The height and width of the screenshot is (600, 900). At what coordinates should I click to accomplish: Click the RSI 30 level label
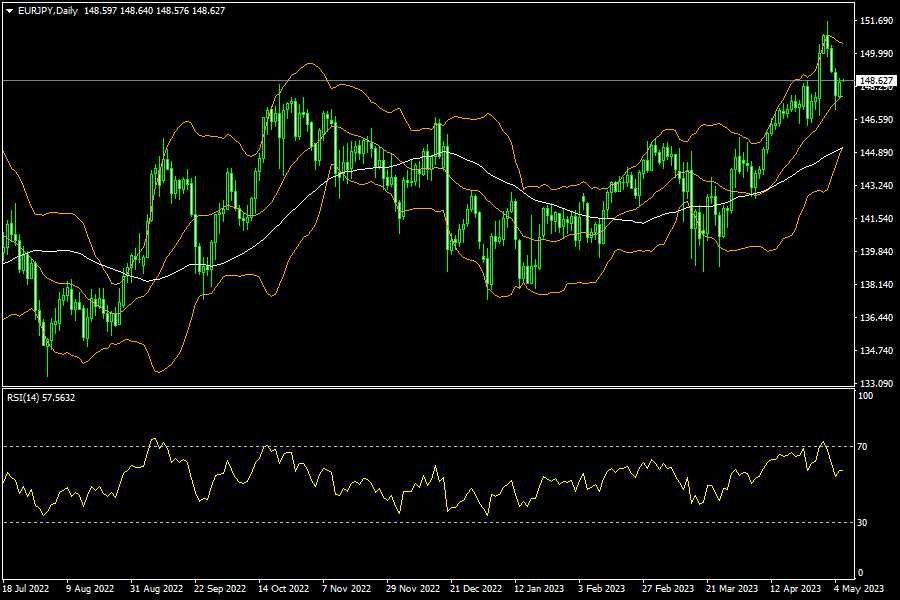(x=862, y=522)
